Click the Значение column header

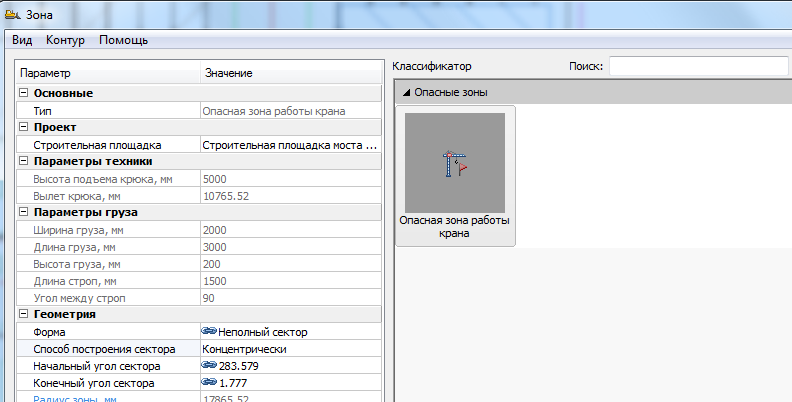point(291,73)
